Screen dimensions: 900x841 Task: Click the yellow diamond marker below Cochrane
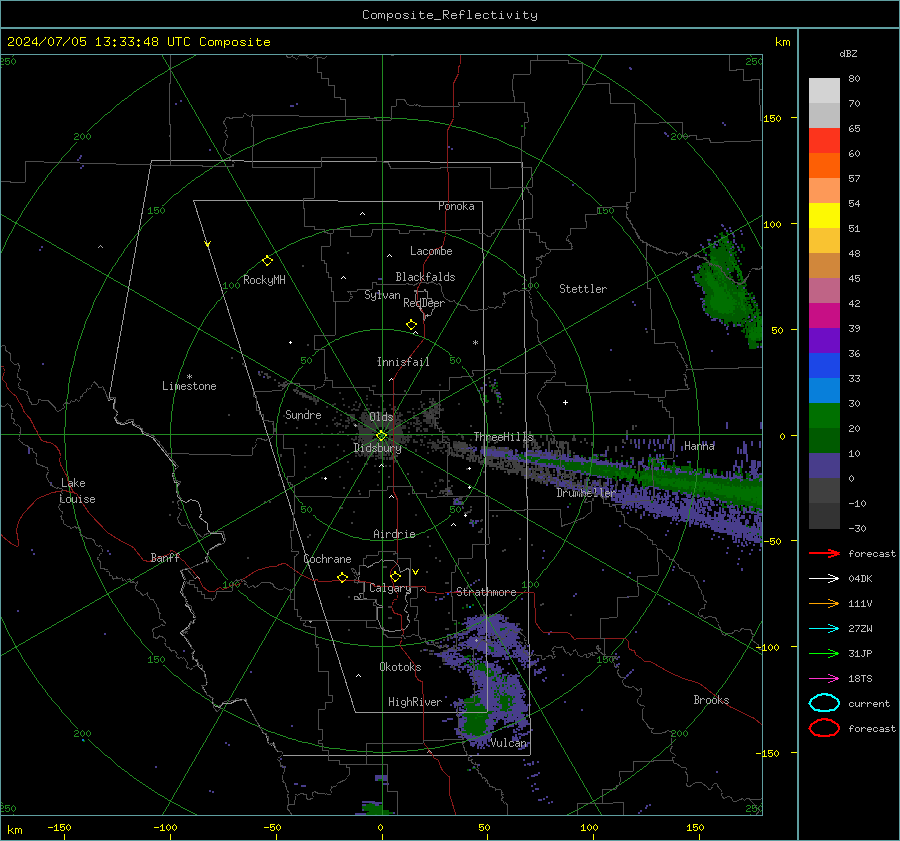(342, 578)
